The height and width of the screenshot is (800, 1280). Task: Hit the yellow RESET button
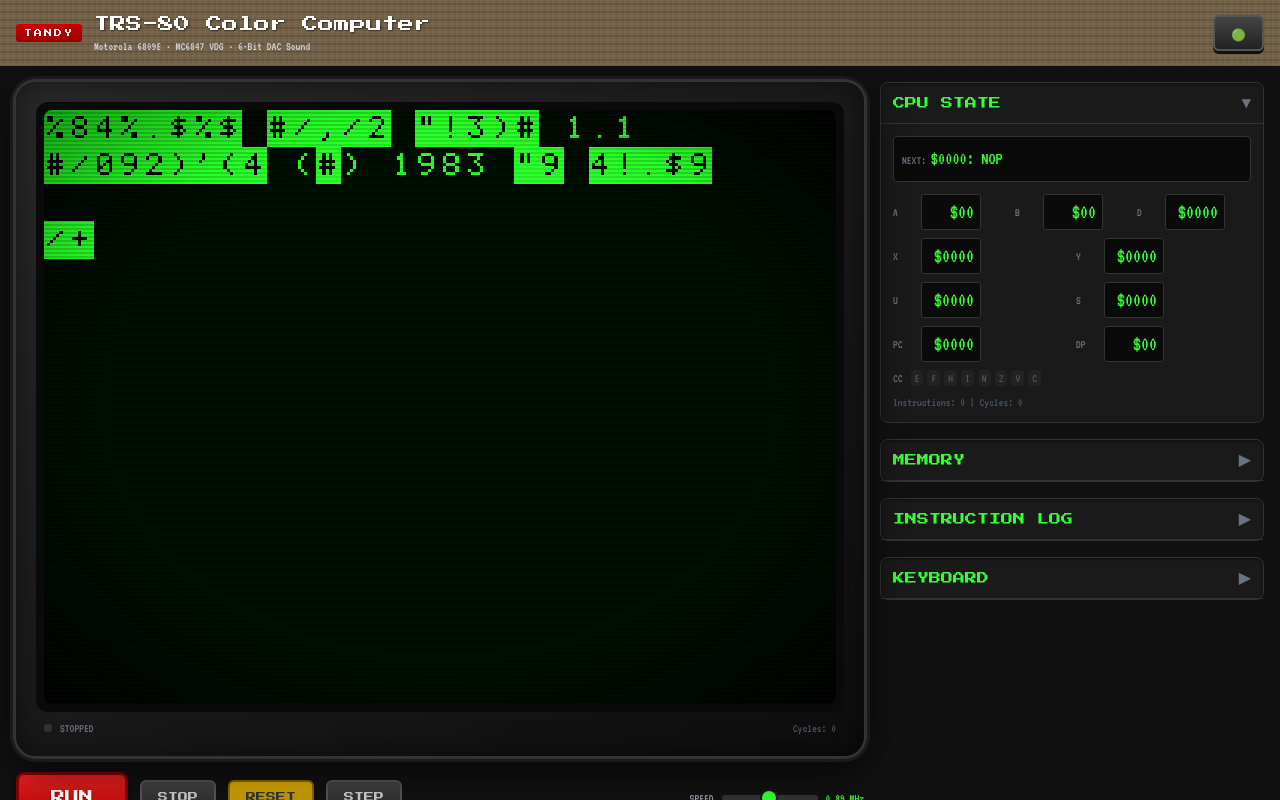coord(270,791)
